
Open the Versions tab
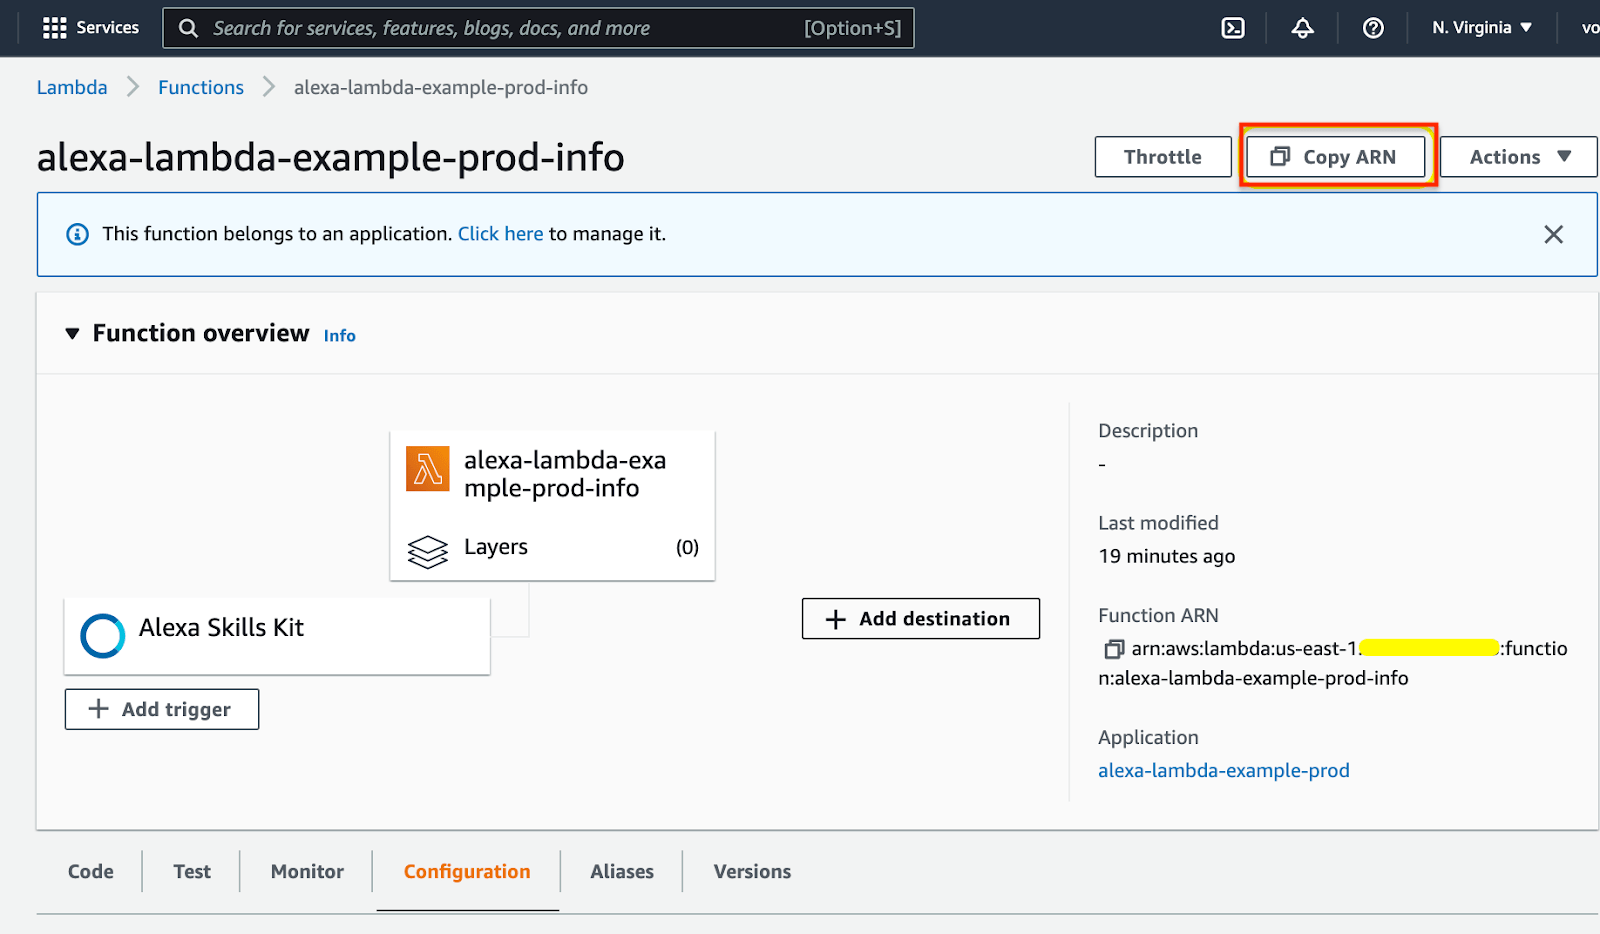point(752,871)
